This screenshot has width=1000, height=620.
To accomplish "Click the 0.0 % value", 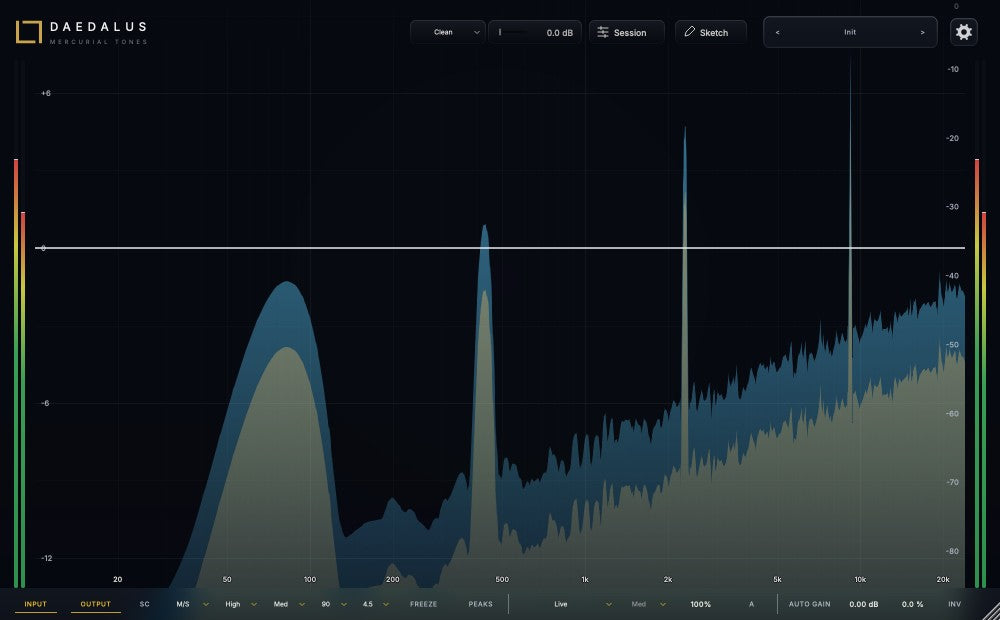I will 912,604.
